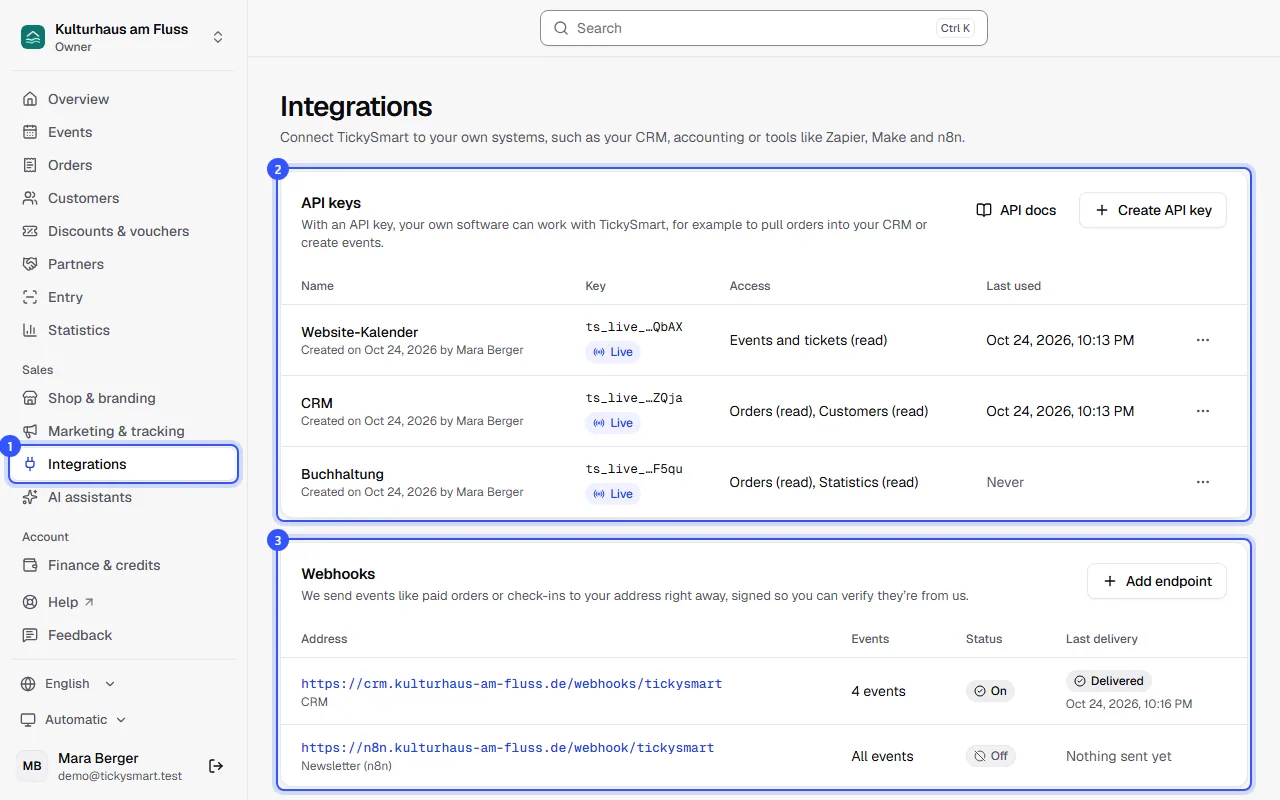Image resolution: width=1280 pixels, height=800 pixels.
Task: Click the key text ts_live_…ZQja
Action: tap(634, 398)
